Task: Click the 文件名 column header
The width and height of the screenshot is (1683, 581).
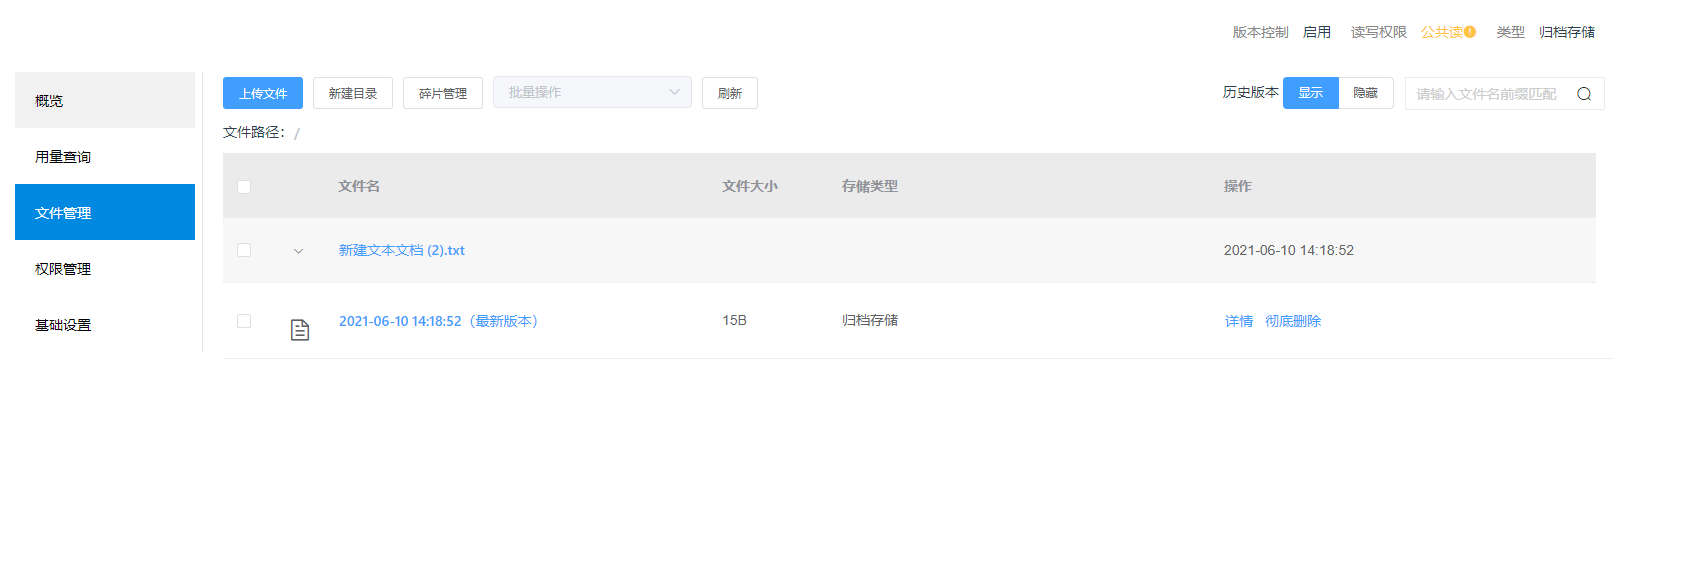Action: click(x=359, y=186)
